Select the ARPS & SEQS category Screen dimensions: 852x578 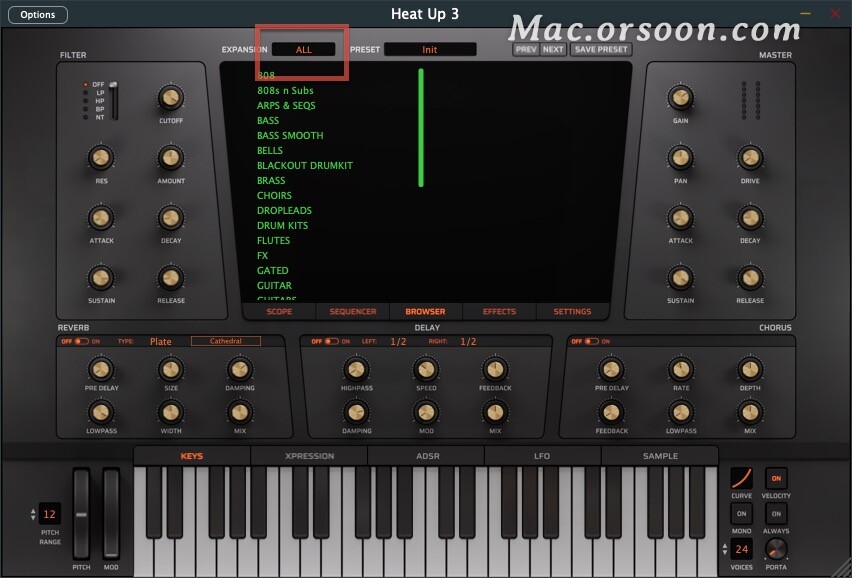pos(286,105)
